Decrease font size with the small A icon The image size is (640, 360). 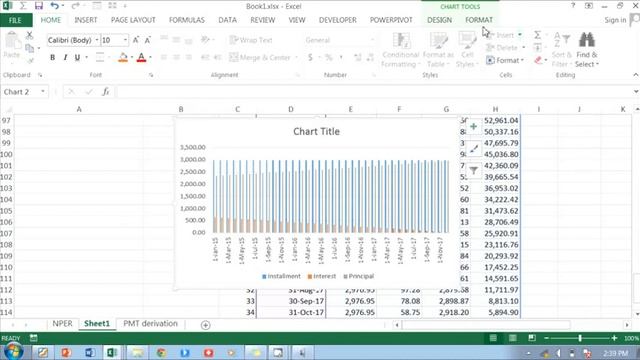pyautogui.click(x=148, y=40)
